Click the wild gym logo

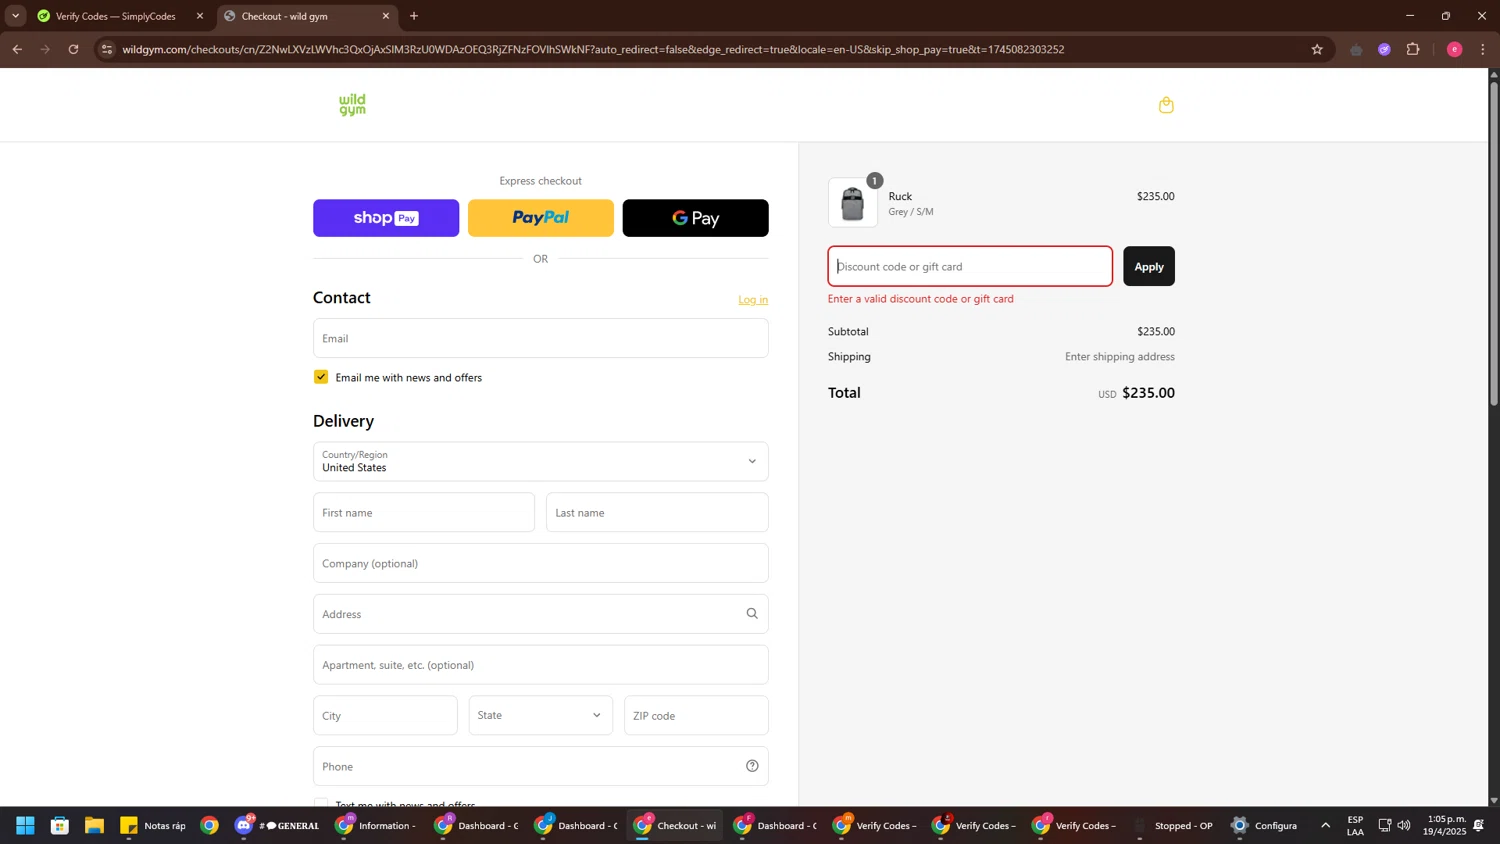[352, 105]
